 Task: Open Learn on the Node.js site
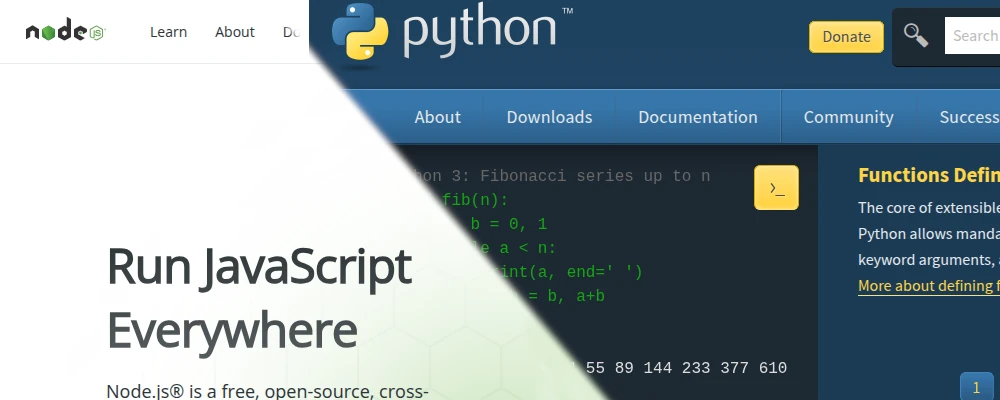[x=168, y=32]
